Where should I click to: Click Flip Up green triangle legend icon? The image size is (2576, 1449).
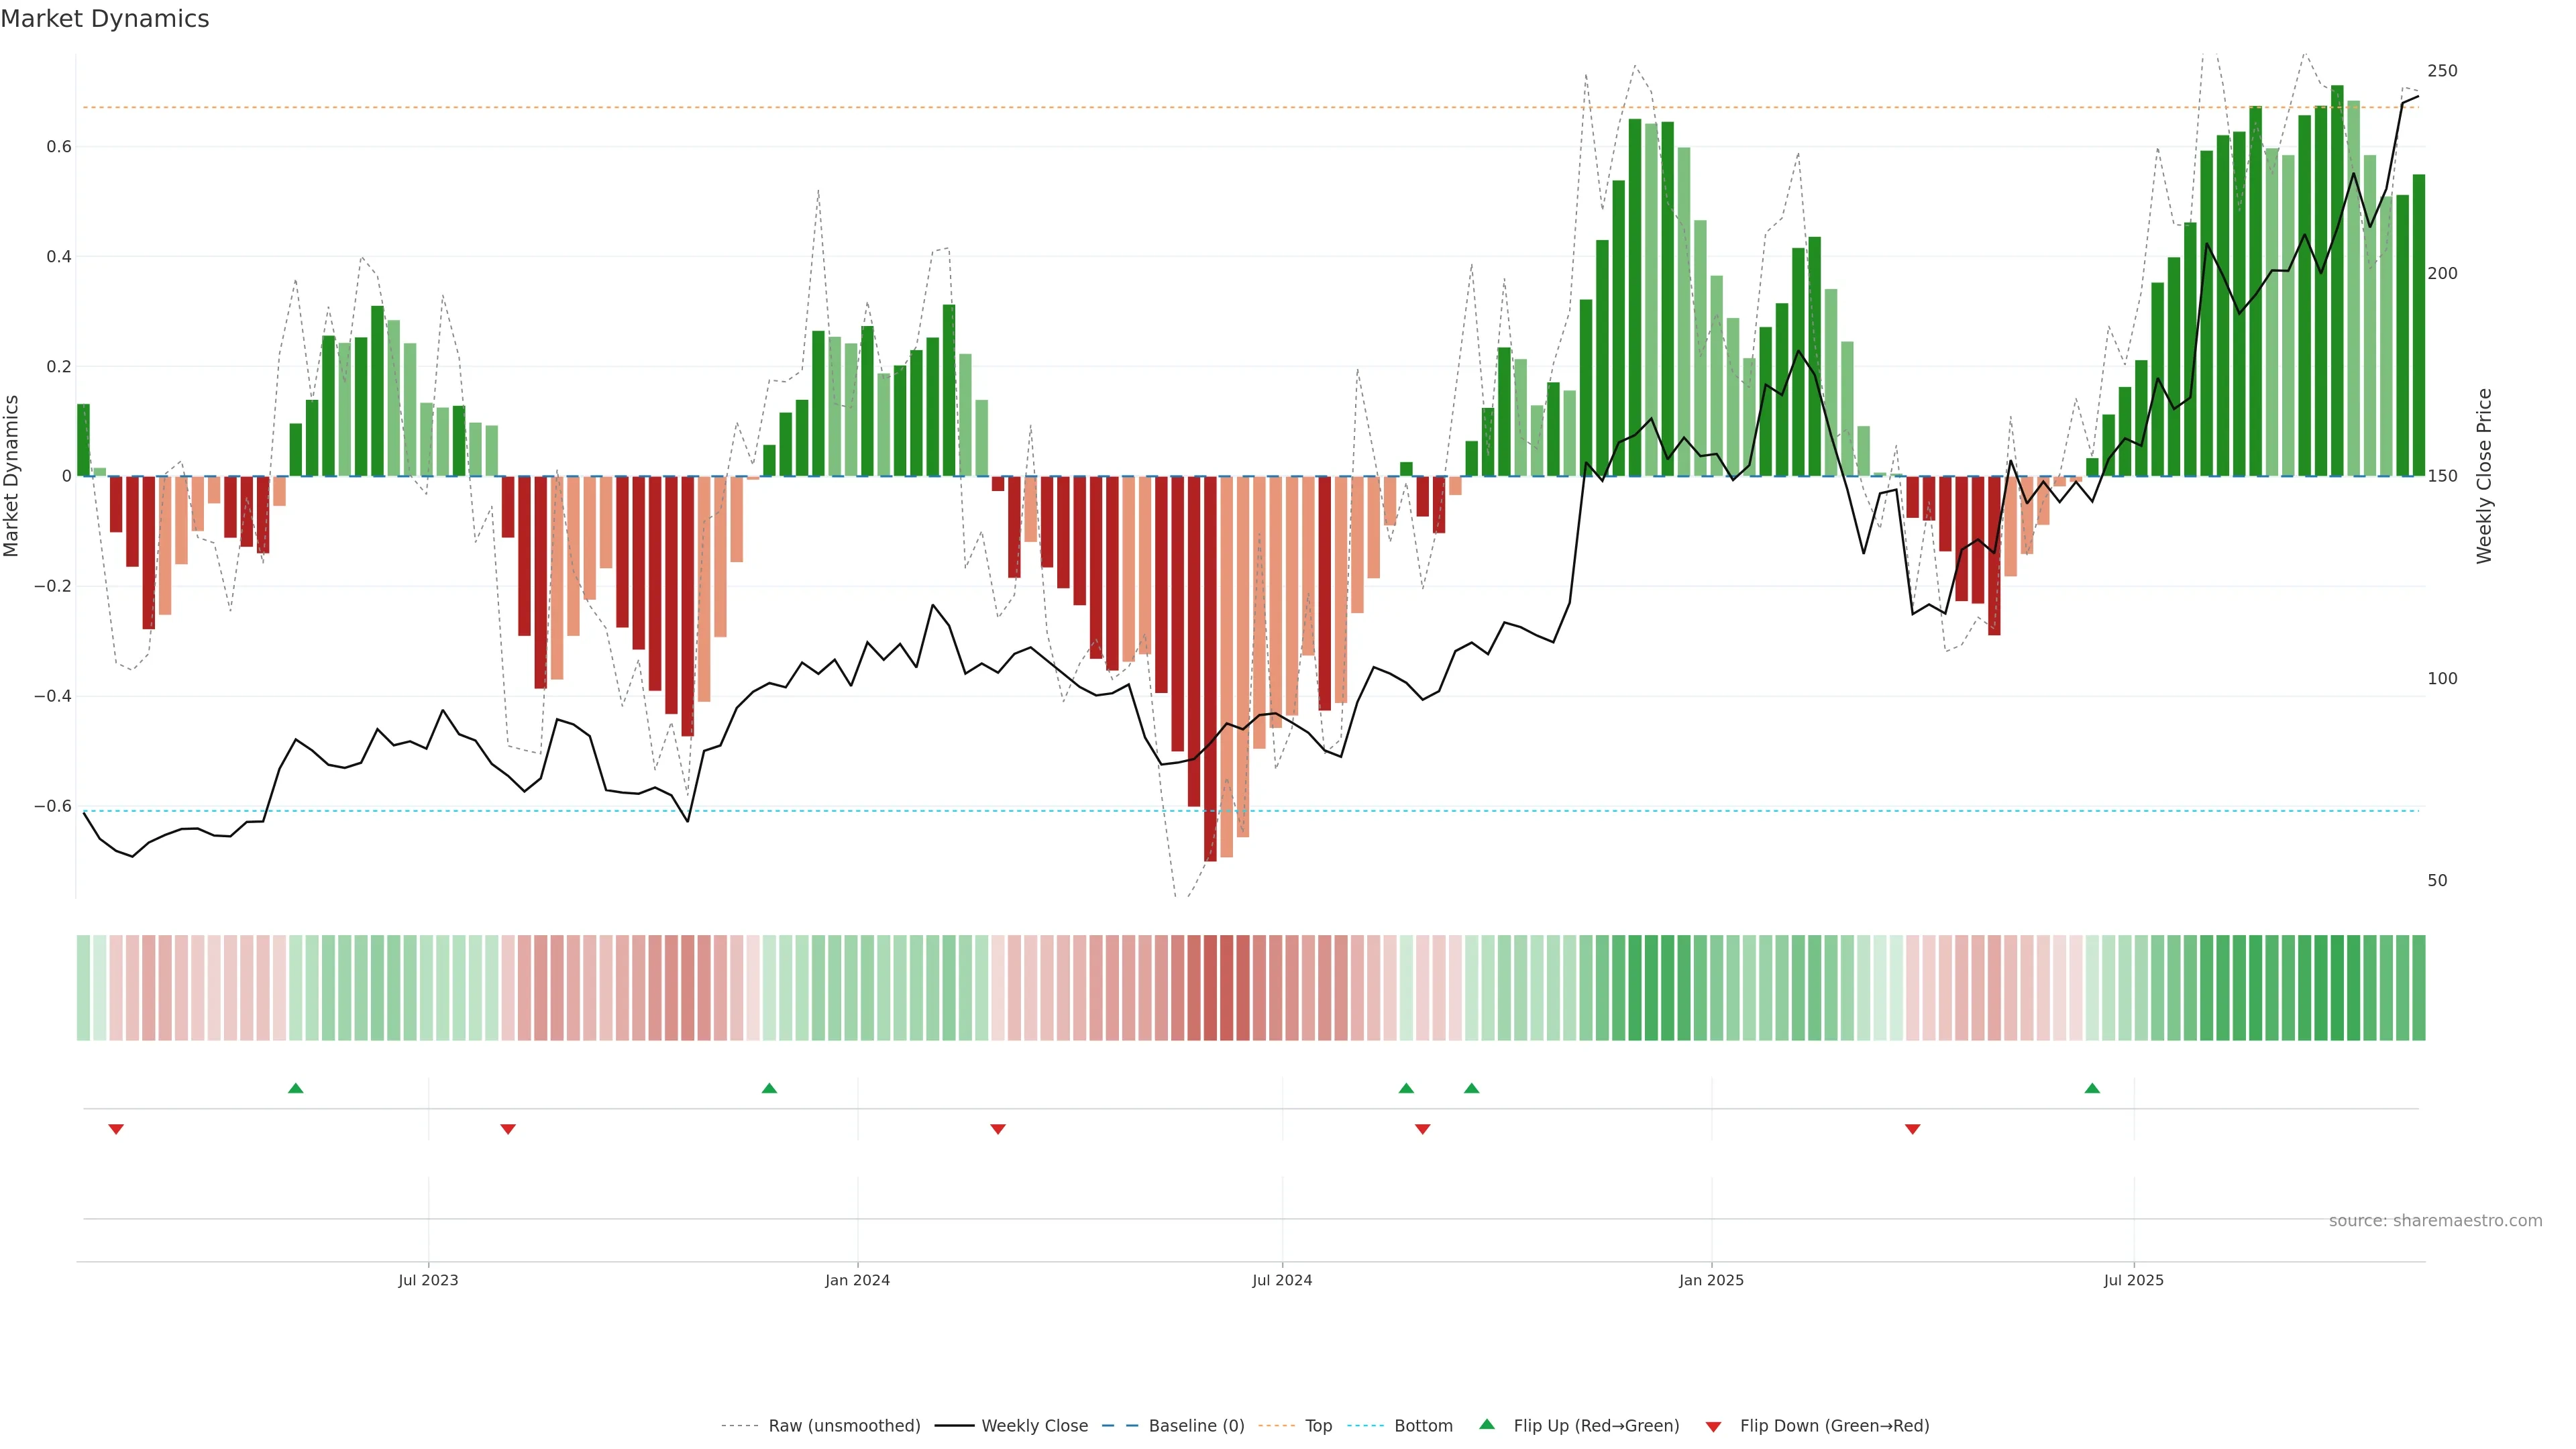click(x=1487, y=1425)
